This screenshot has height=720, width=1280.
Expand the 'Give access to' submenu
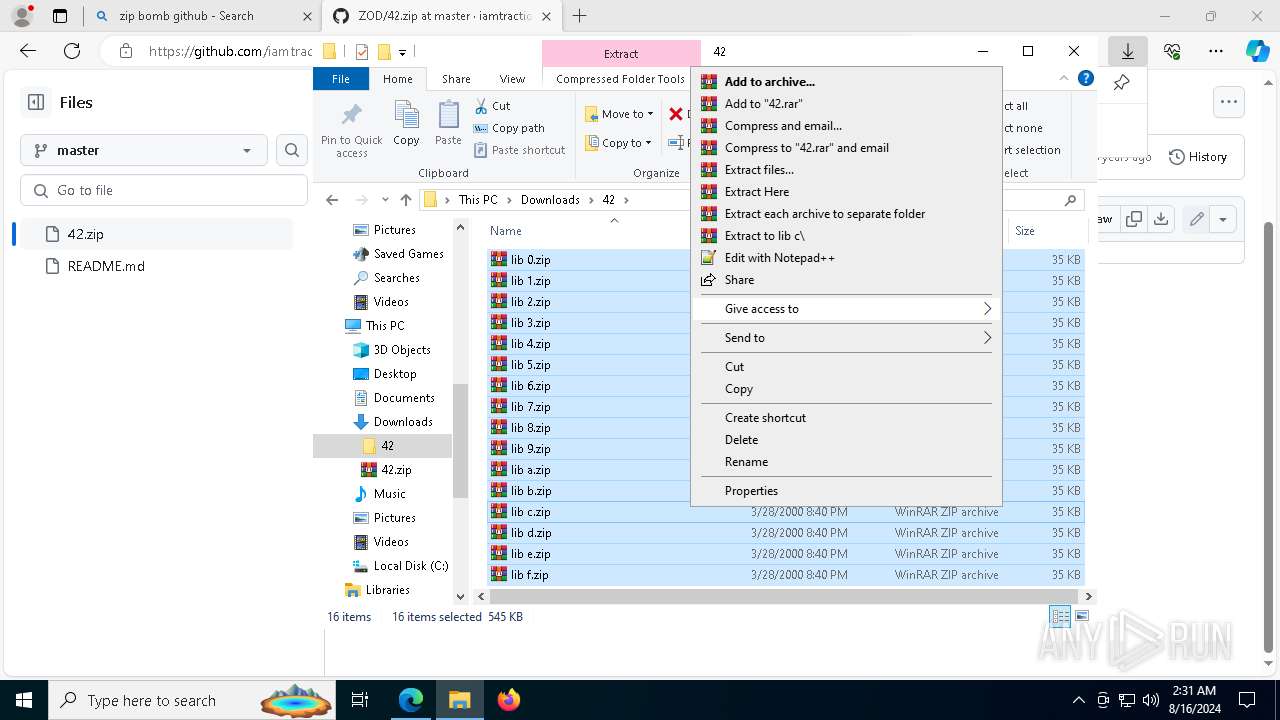846,309
